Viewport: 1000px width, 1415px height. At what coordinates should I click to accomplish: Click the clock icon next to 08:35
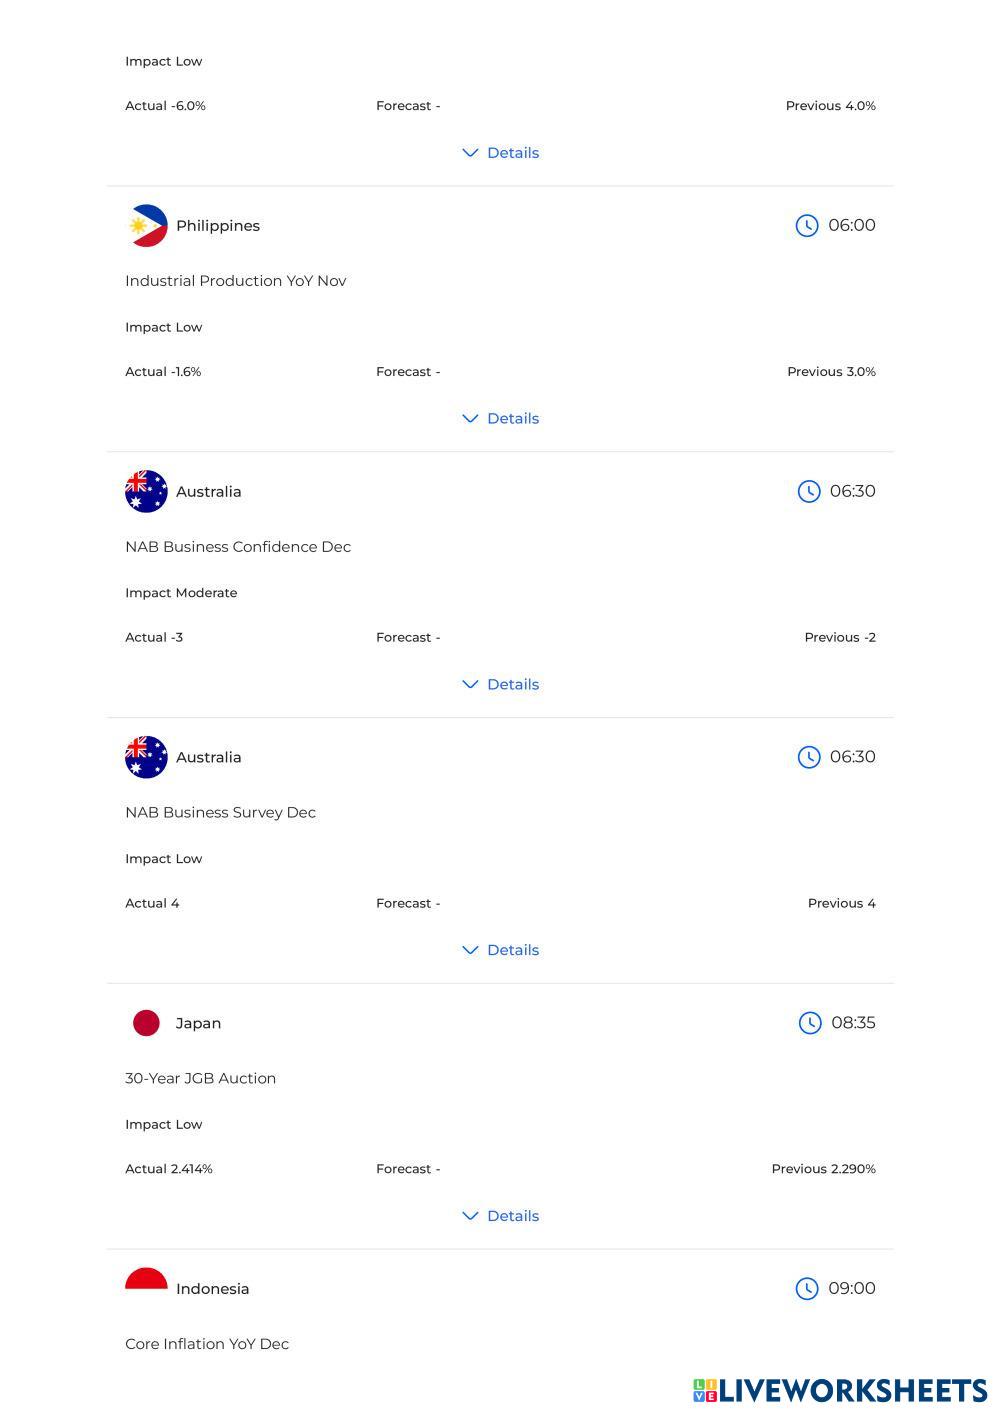[x=810, y=1023]
